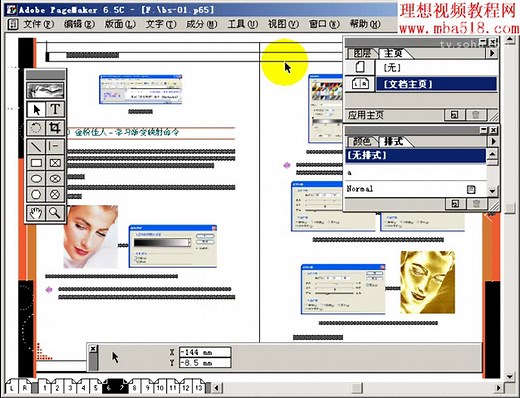Switch to the 颜色 (Colors) tab
Viewport: 520px width, 398px height.
[x=362, y=141]
